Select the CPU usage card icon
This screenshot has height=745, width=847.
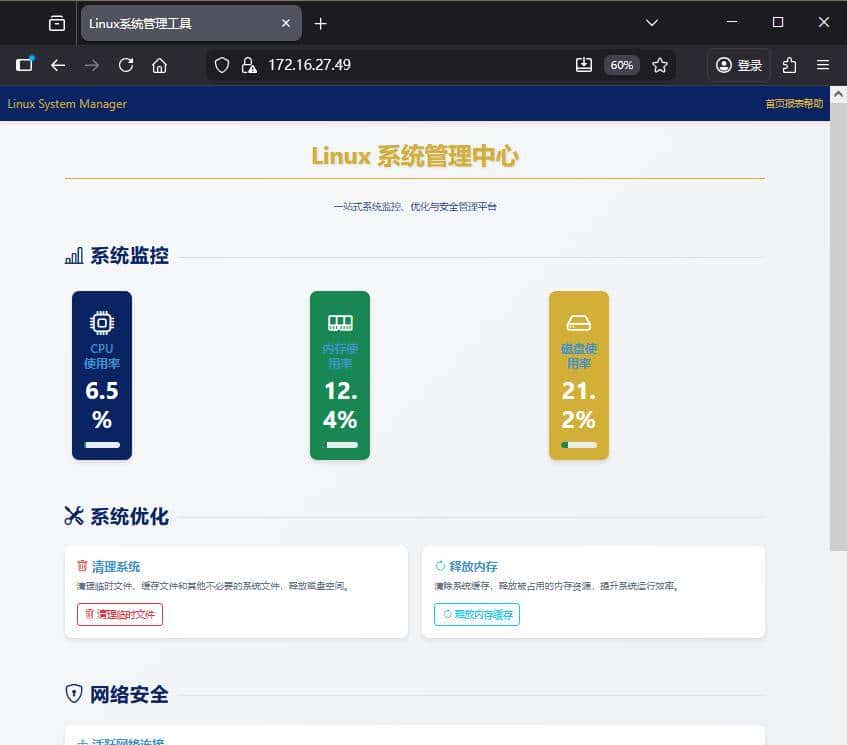[x=101, y=322]
